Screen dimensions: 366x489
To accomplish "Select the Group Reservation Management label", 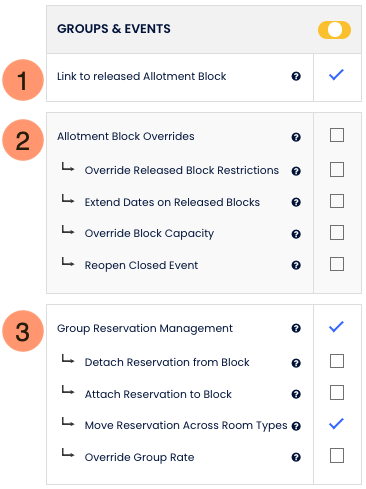I will click(x=145, y=328).
